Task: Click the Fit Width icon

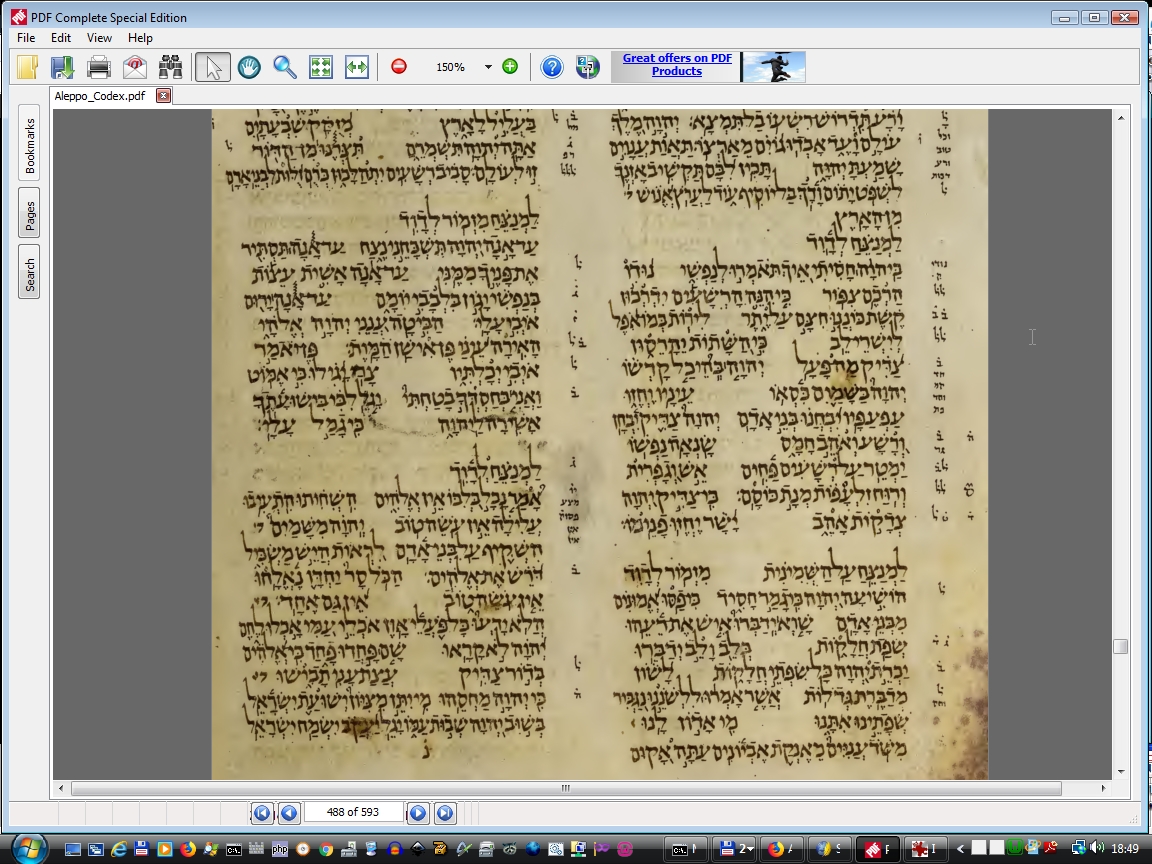Action: [357, 67]
